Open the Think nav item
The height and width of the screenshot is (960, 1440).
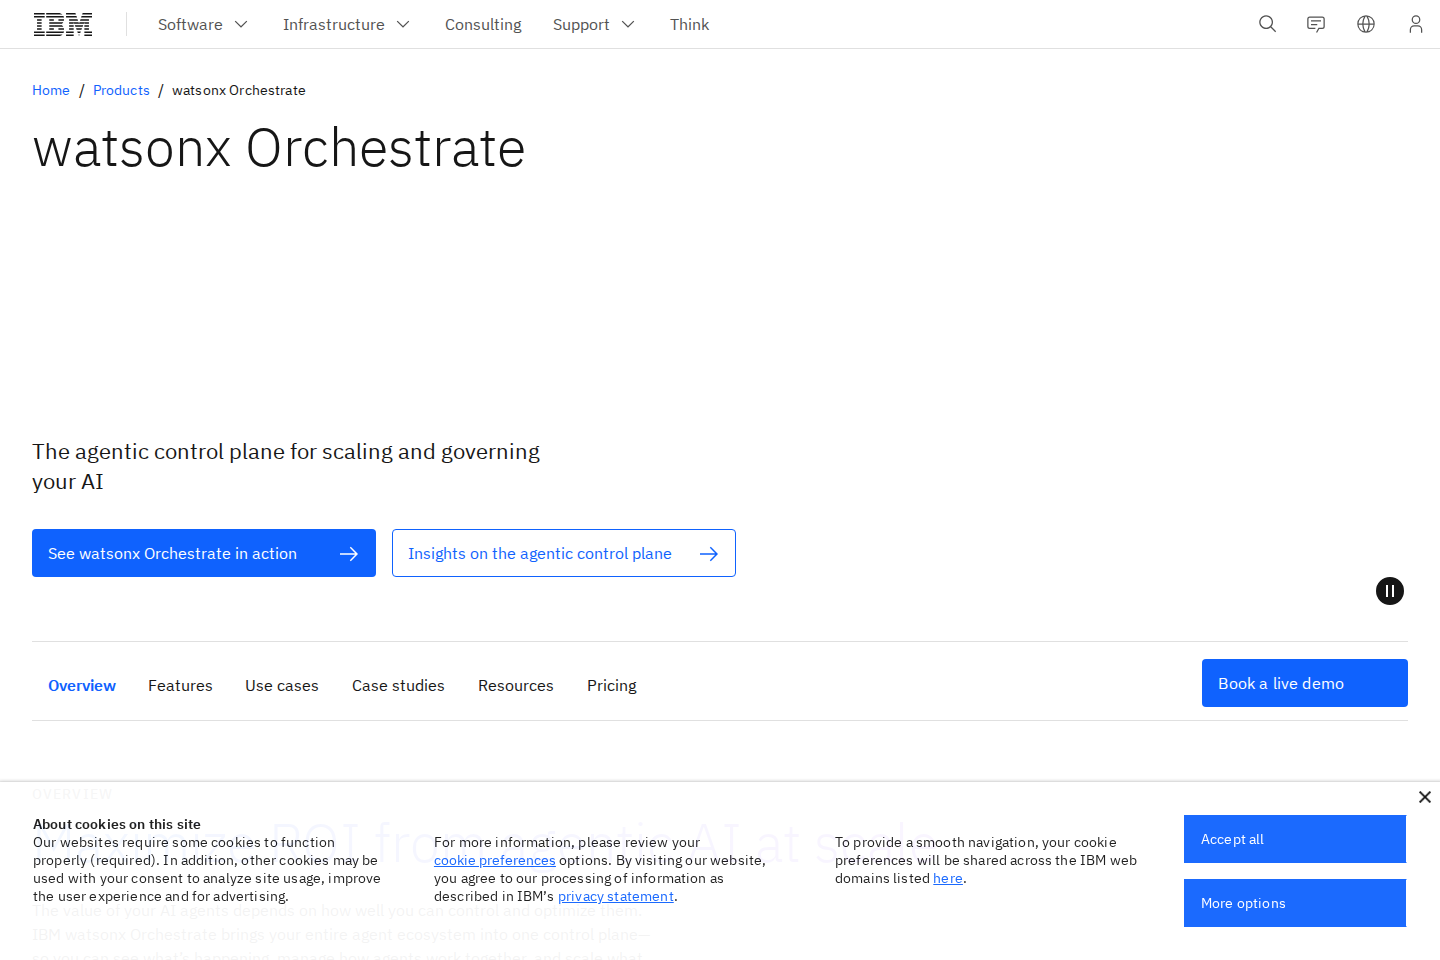(689, 24)
